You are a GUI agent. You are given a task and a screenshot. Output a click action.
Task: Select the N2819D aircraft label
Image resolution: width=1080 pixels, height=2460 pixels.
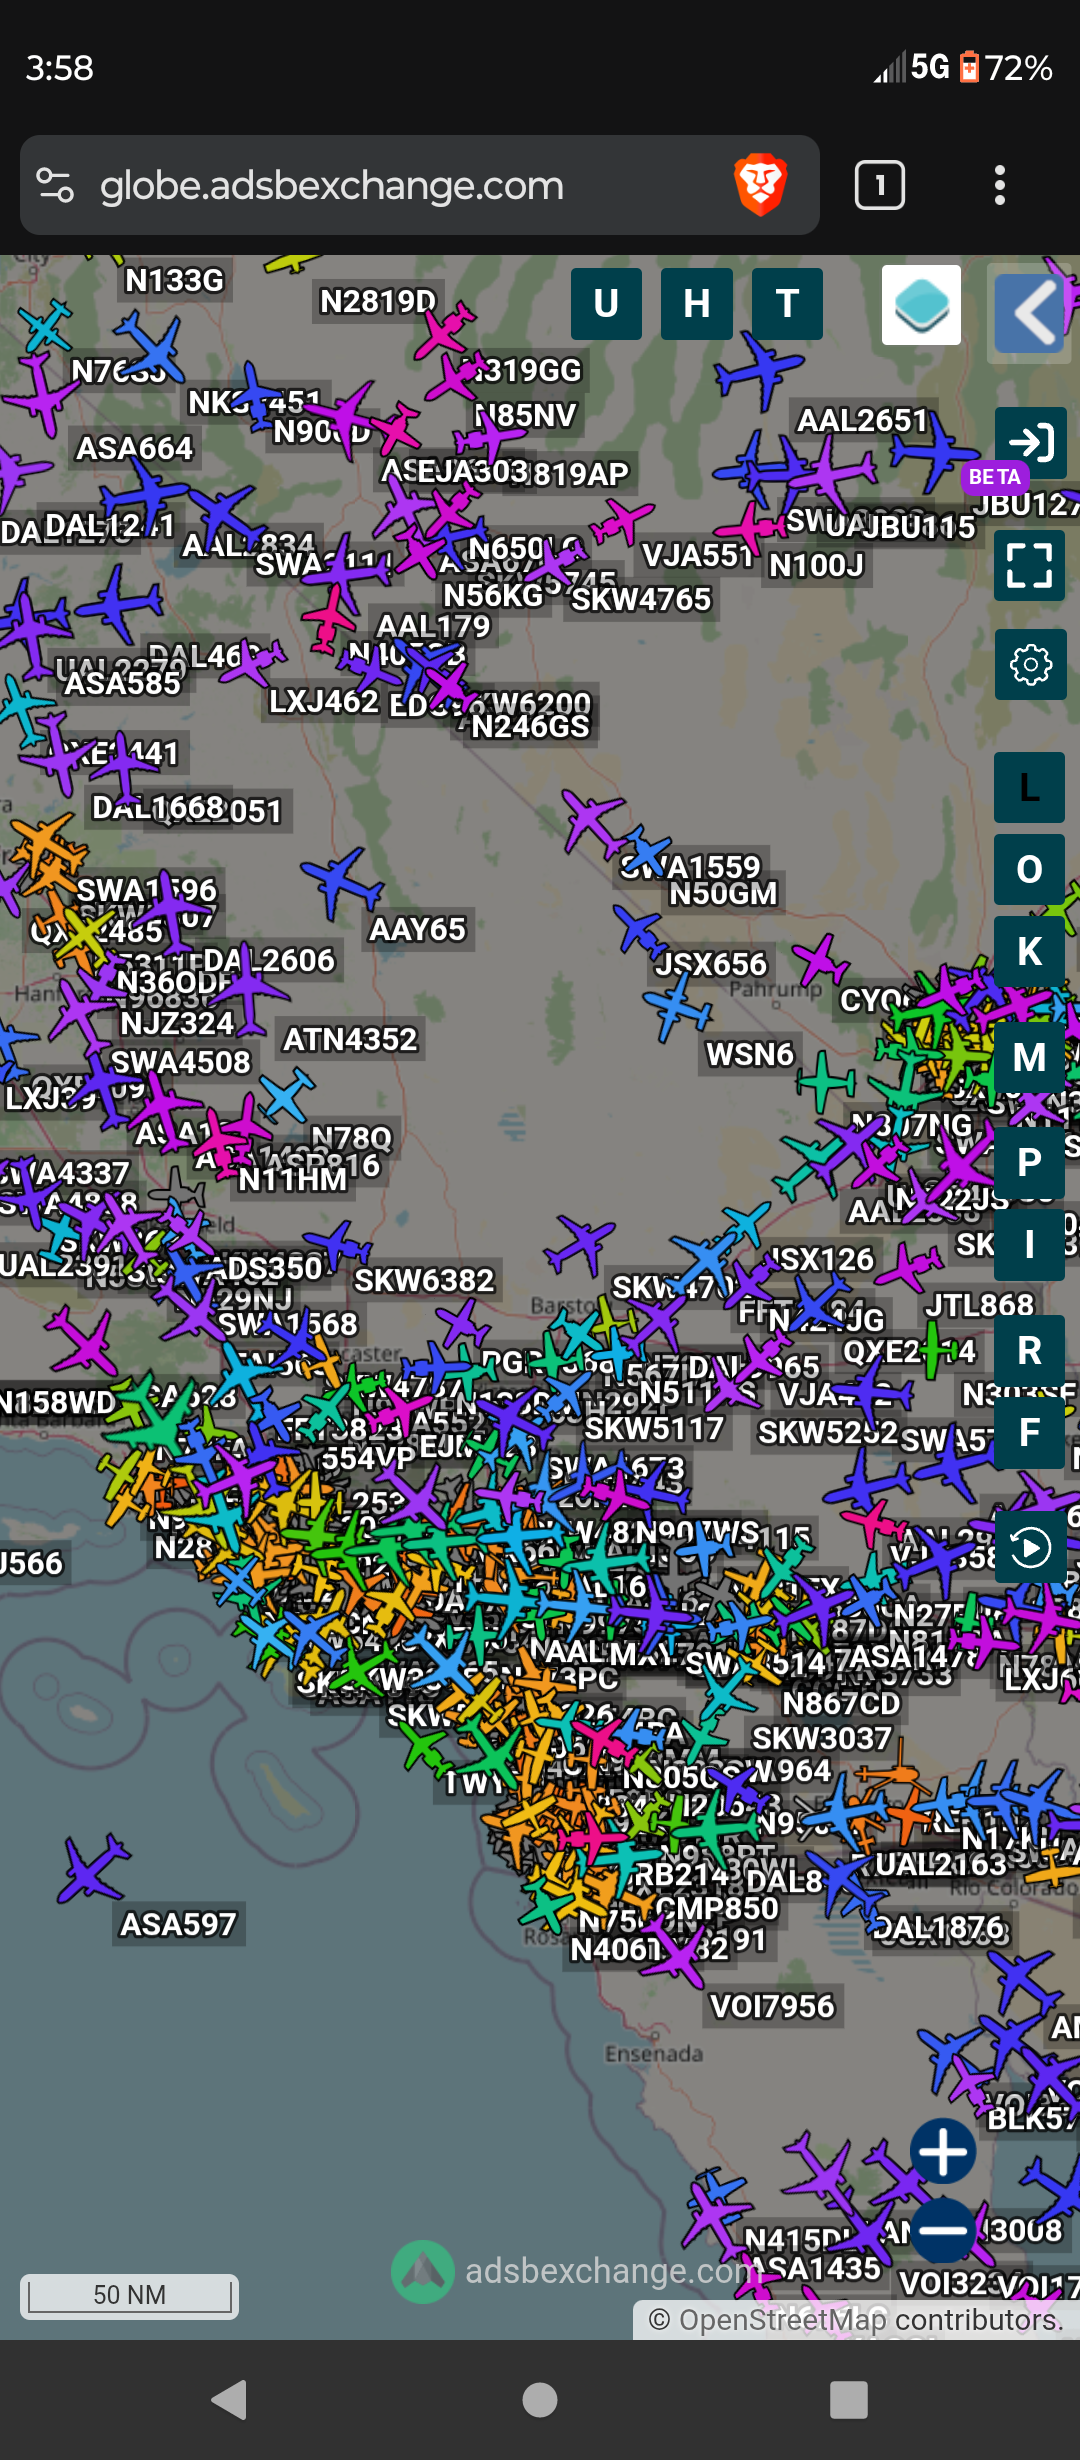[x=377, y=301]
